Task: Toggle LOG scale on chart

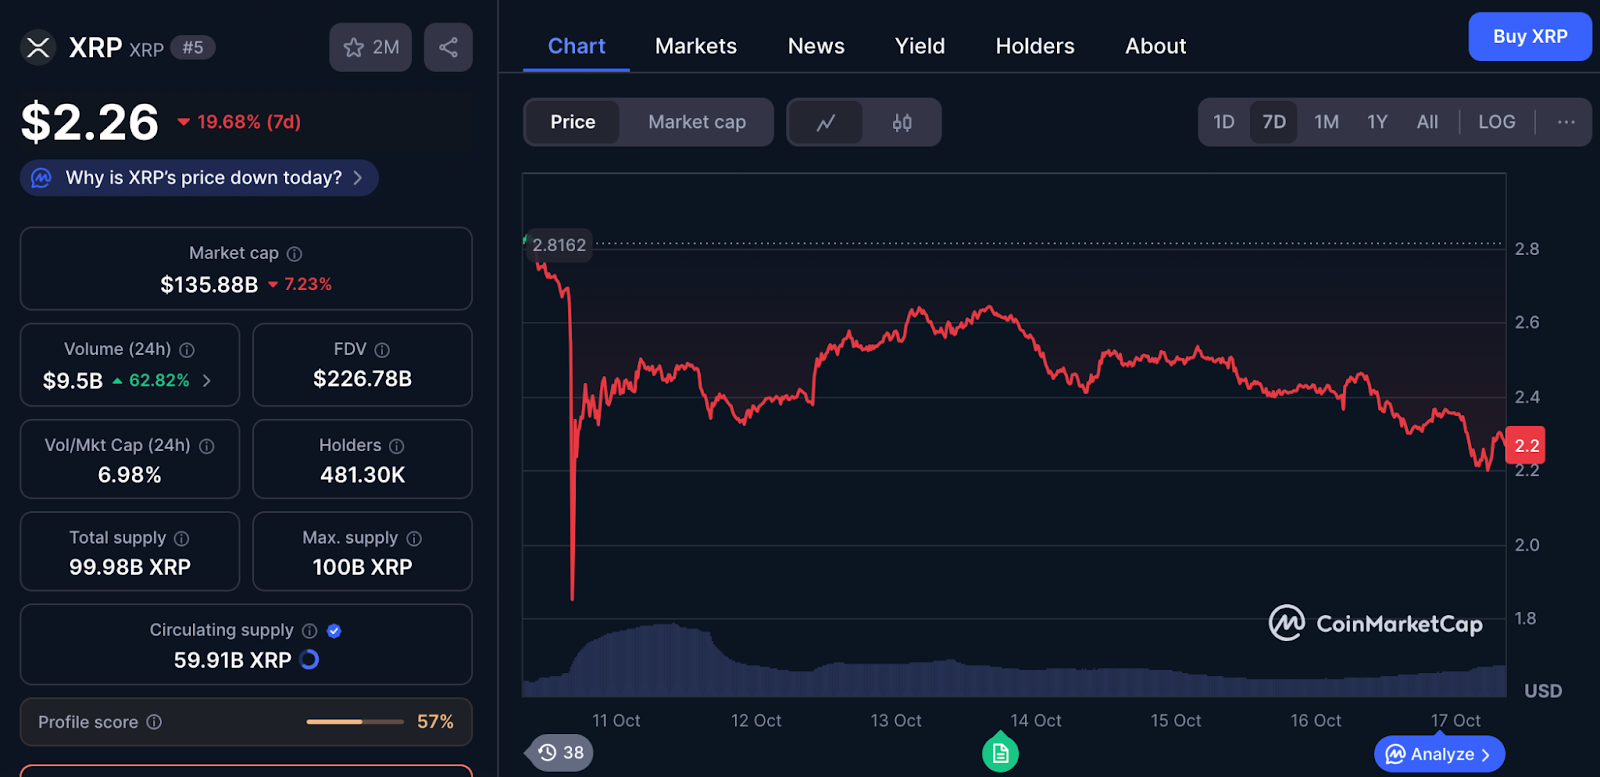Action: (1496, 122)
